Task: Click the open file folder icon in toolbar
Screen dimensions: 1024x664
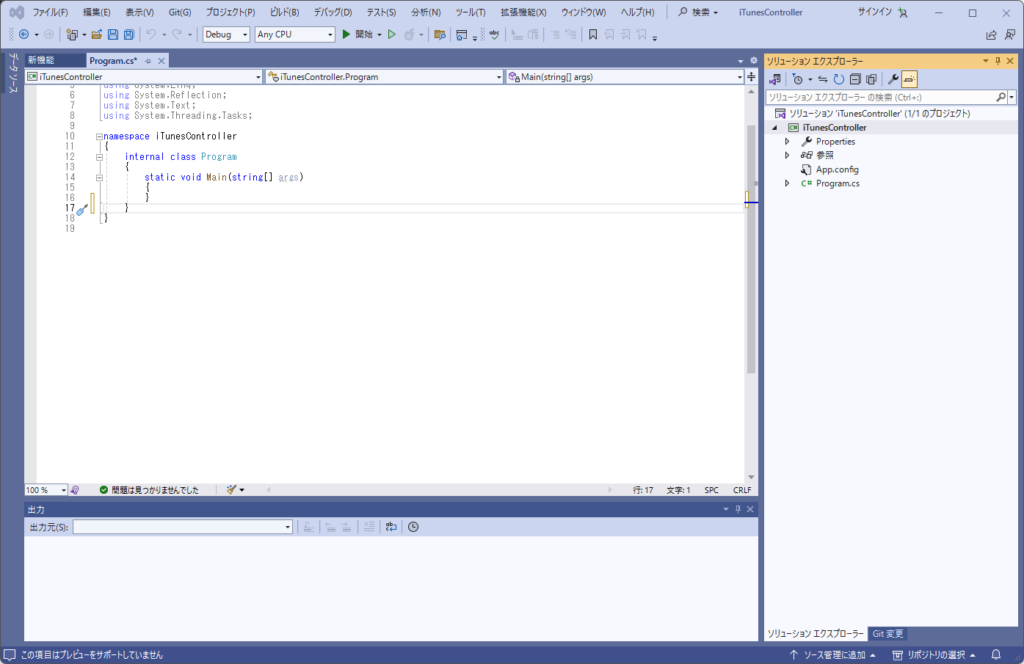Action: (97, 34)
